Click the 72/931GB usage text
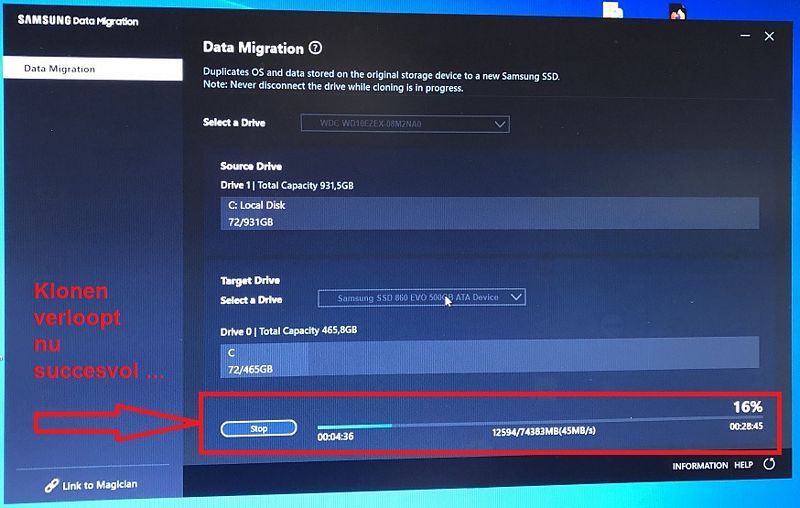This screenshot has height=508, width=800. pyautogui.click(x=251, y=222)
